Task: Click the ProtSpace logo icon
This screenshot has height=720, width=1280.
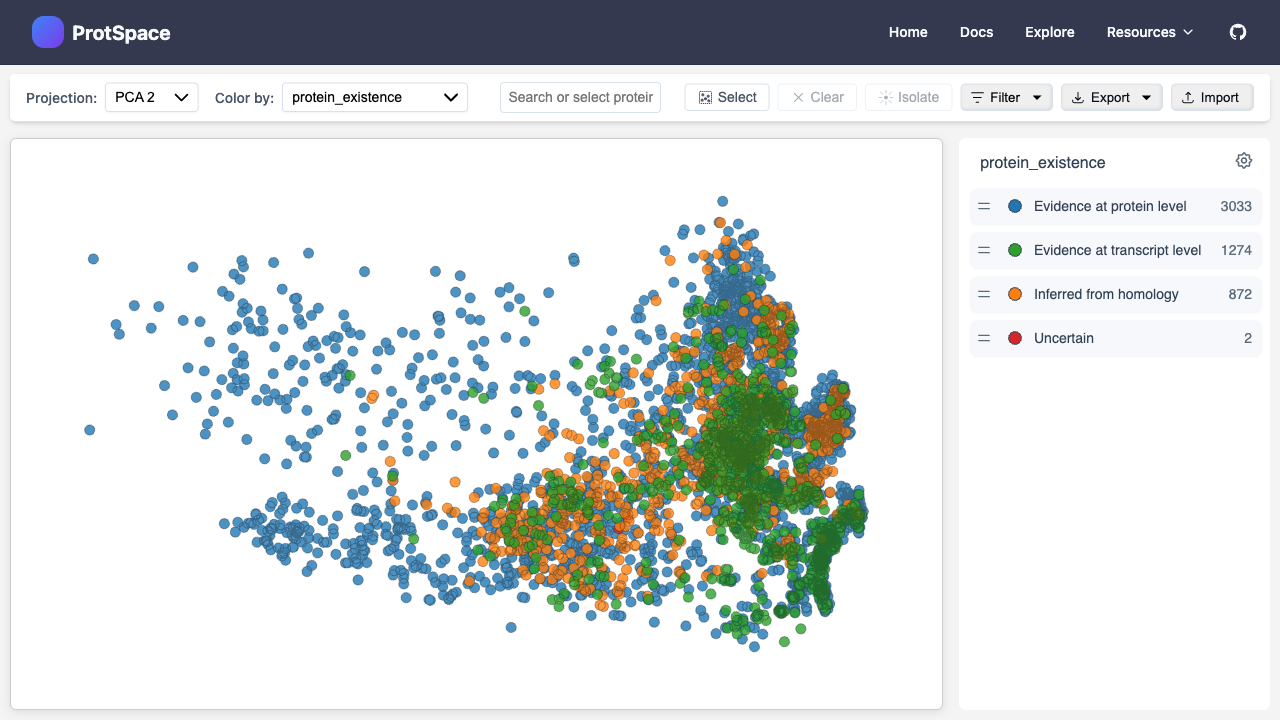Action: [48, 32]
